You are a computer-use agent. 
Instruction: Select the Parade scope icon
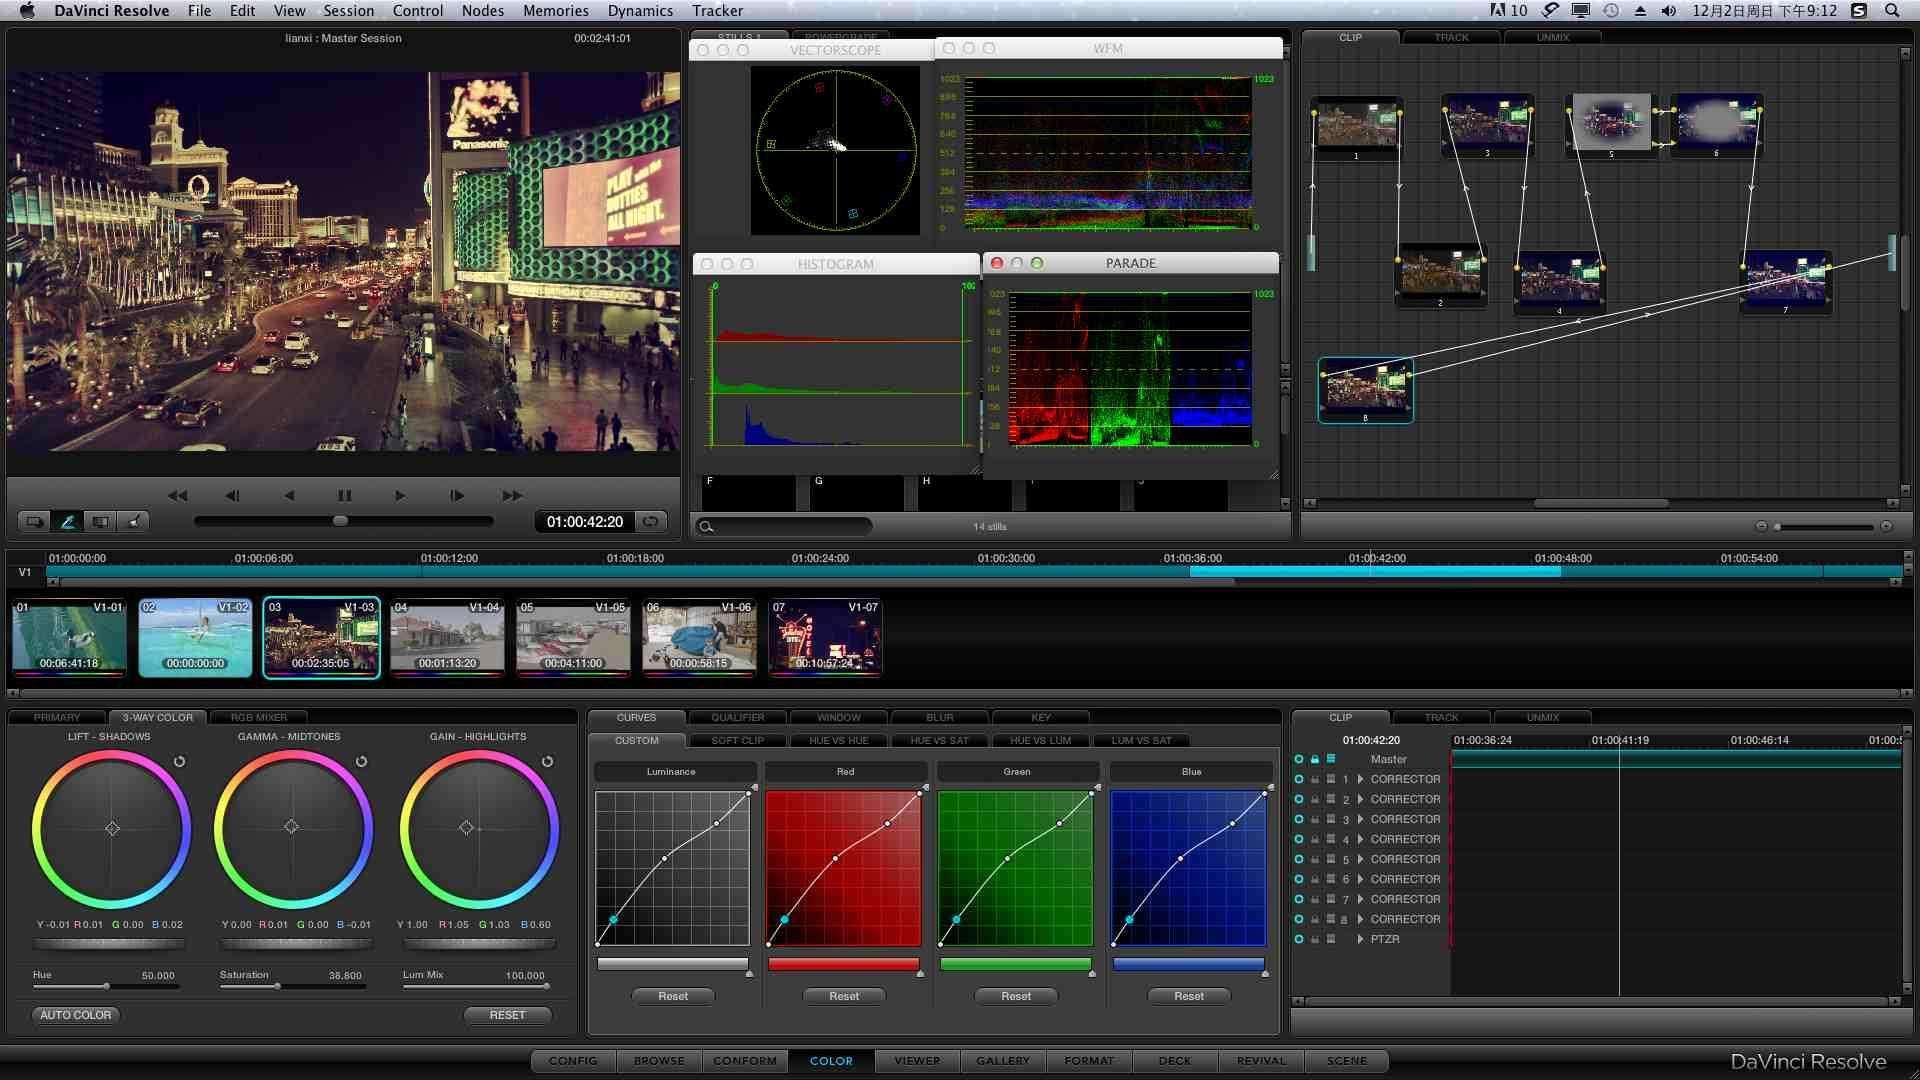point(1130,262)
